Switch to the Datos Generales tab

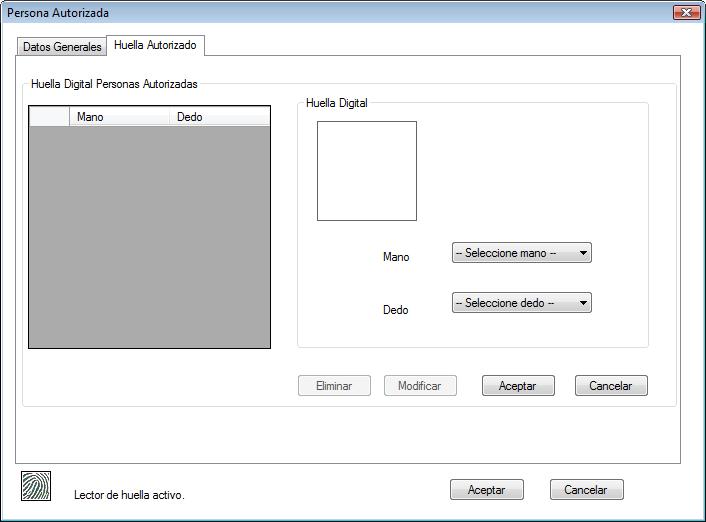pyautogui.click(x=62, y=47)
